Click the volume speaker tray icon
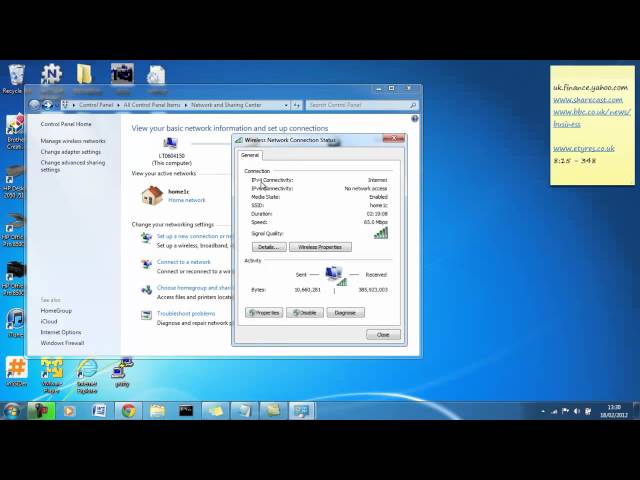 pyautogui.click(x=576, y=411)
